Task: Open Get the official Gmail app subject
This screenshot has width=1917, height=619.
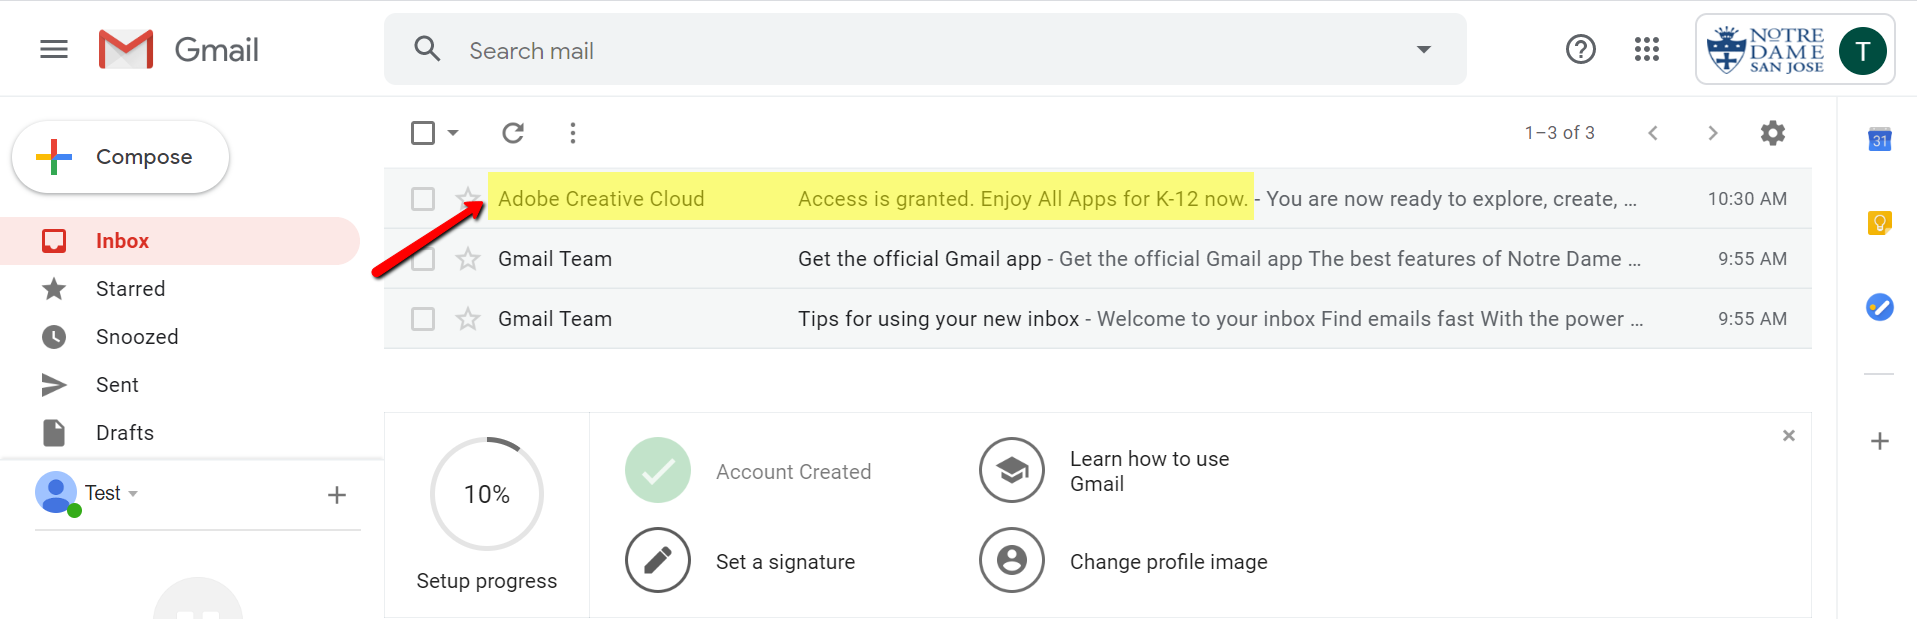Action: (x=920, y=259)
